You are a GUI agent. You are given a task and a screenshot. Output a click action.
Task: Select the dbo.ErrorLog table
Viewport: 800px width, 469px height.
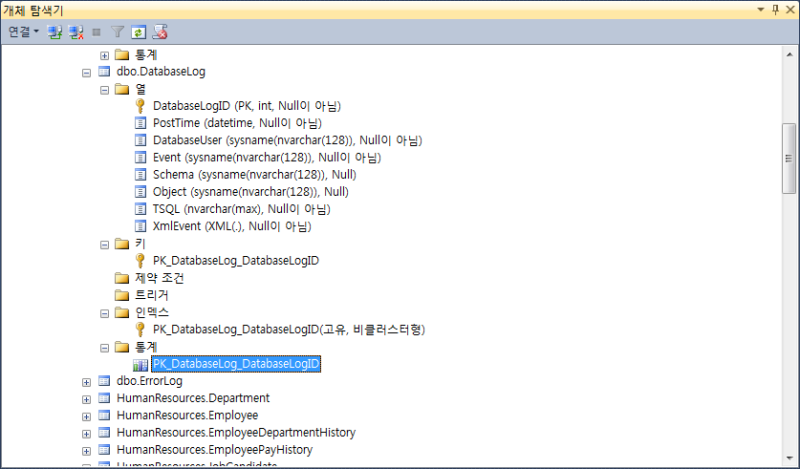tap(149, 381)
